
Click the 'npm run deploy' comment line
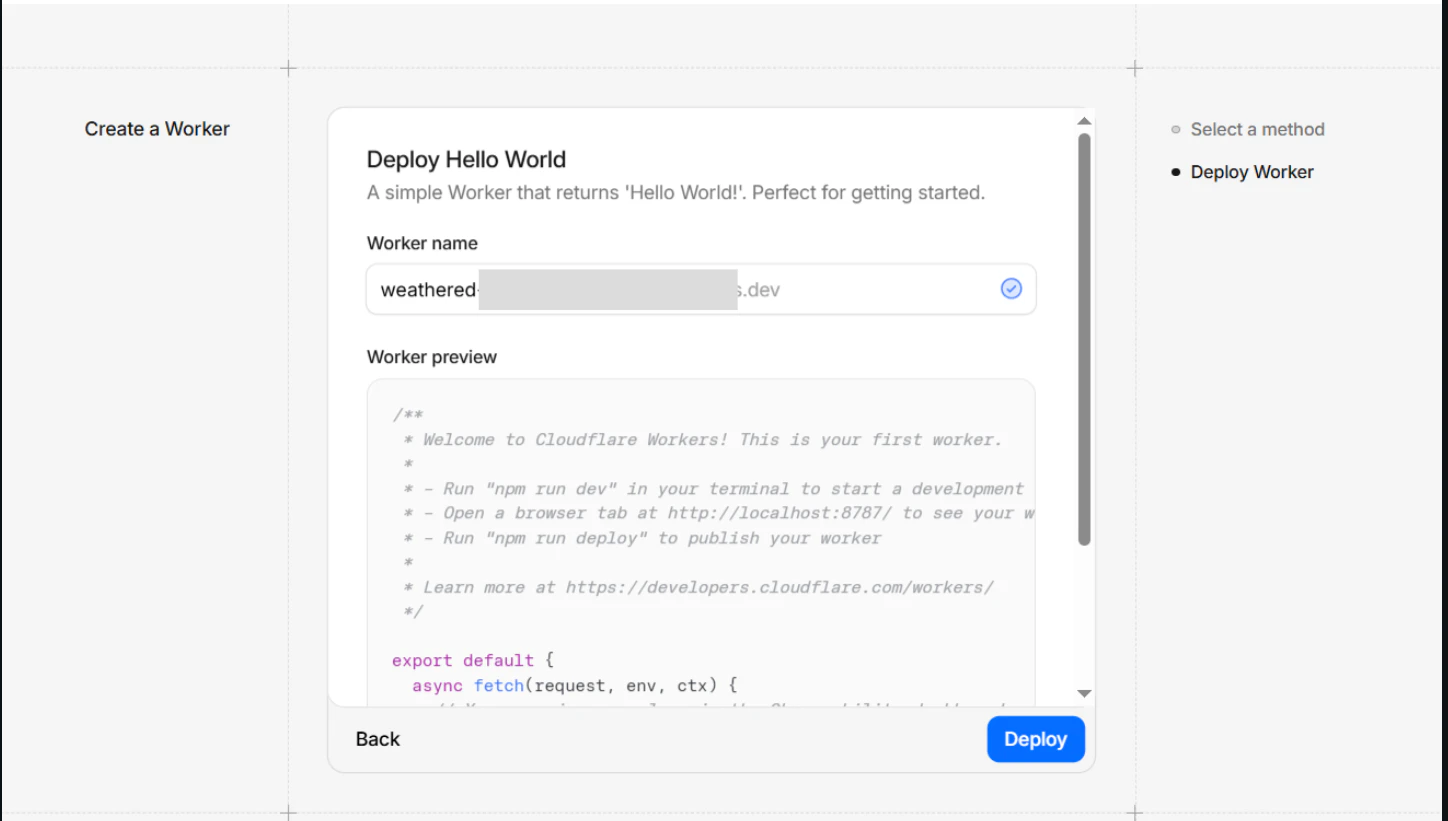642,538
